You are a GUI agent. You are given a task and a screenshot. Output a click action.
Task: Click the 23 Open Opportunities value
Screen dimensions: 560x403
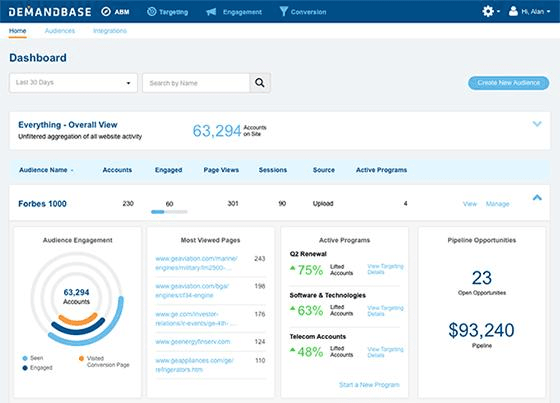coord(482,278)
